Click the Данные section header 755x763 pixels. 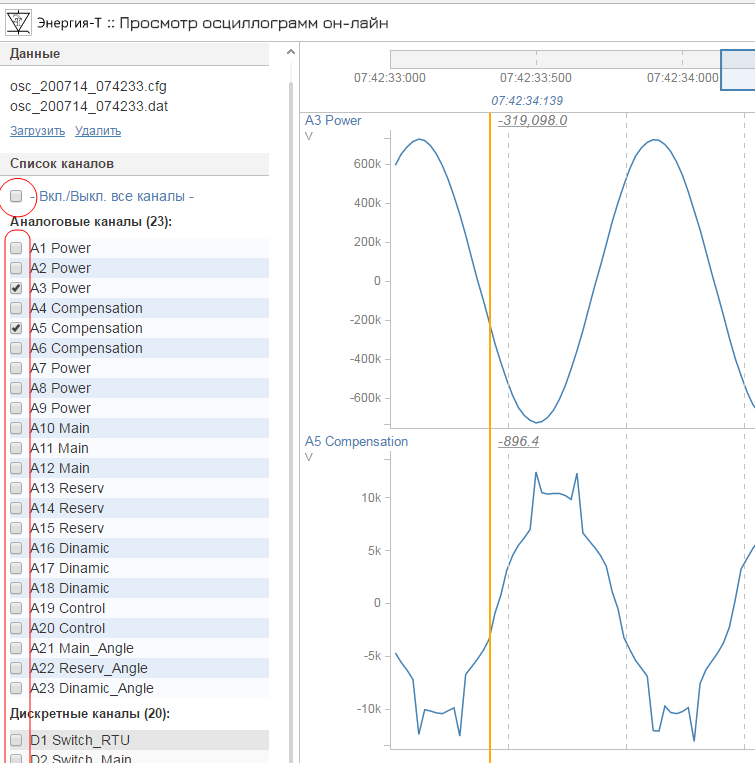pyautogui.click(x=134, y=54)
